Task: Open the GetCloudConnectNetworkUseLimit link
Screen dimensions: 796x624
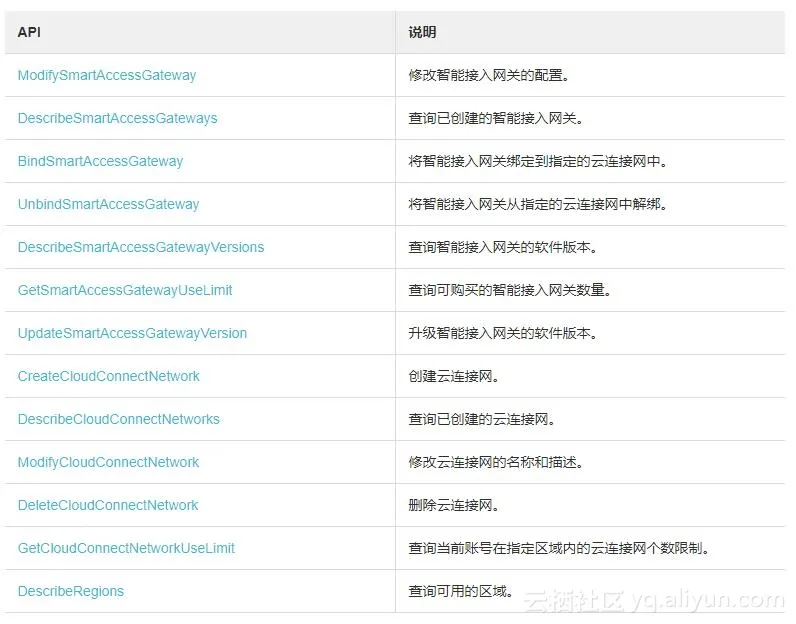Action: pos(126,548)
